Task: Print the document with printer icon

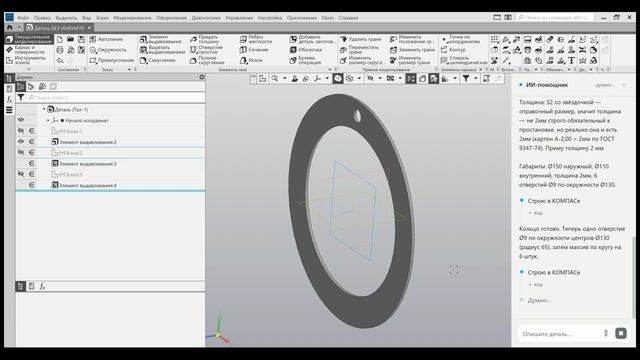Action: click(60, 50)
